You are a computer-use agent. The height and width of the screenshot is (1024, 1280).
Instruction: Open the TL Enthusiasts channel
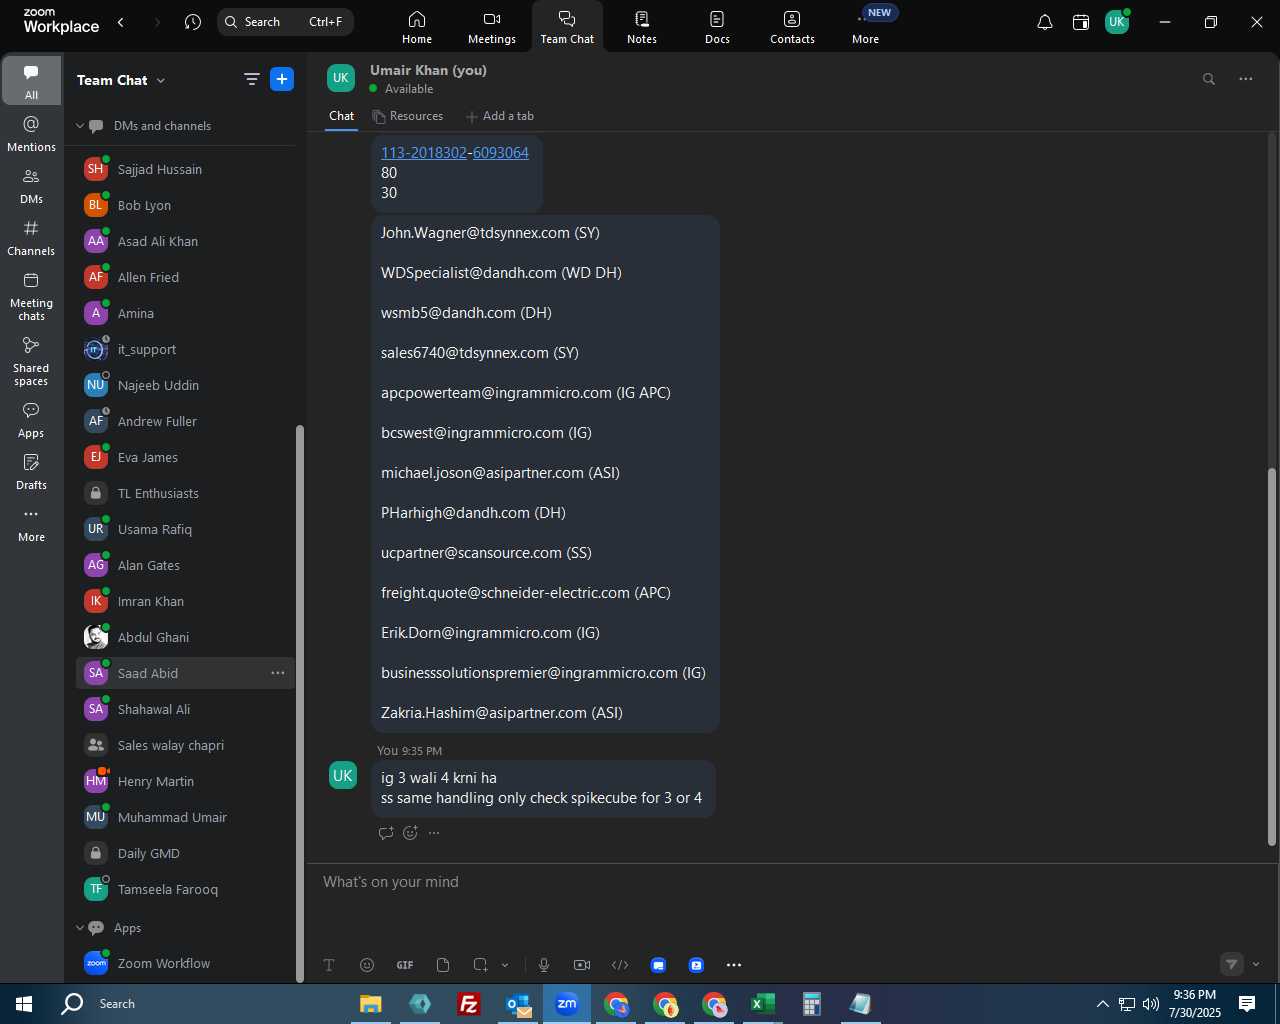(186, 493)
